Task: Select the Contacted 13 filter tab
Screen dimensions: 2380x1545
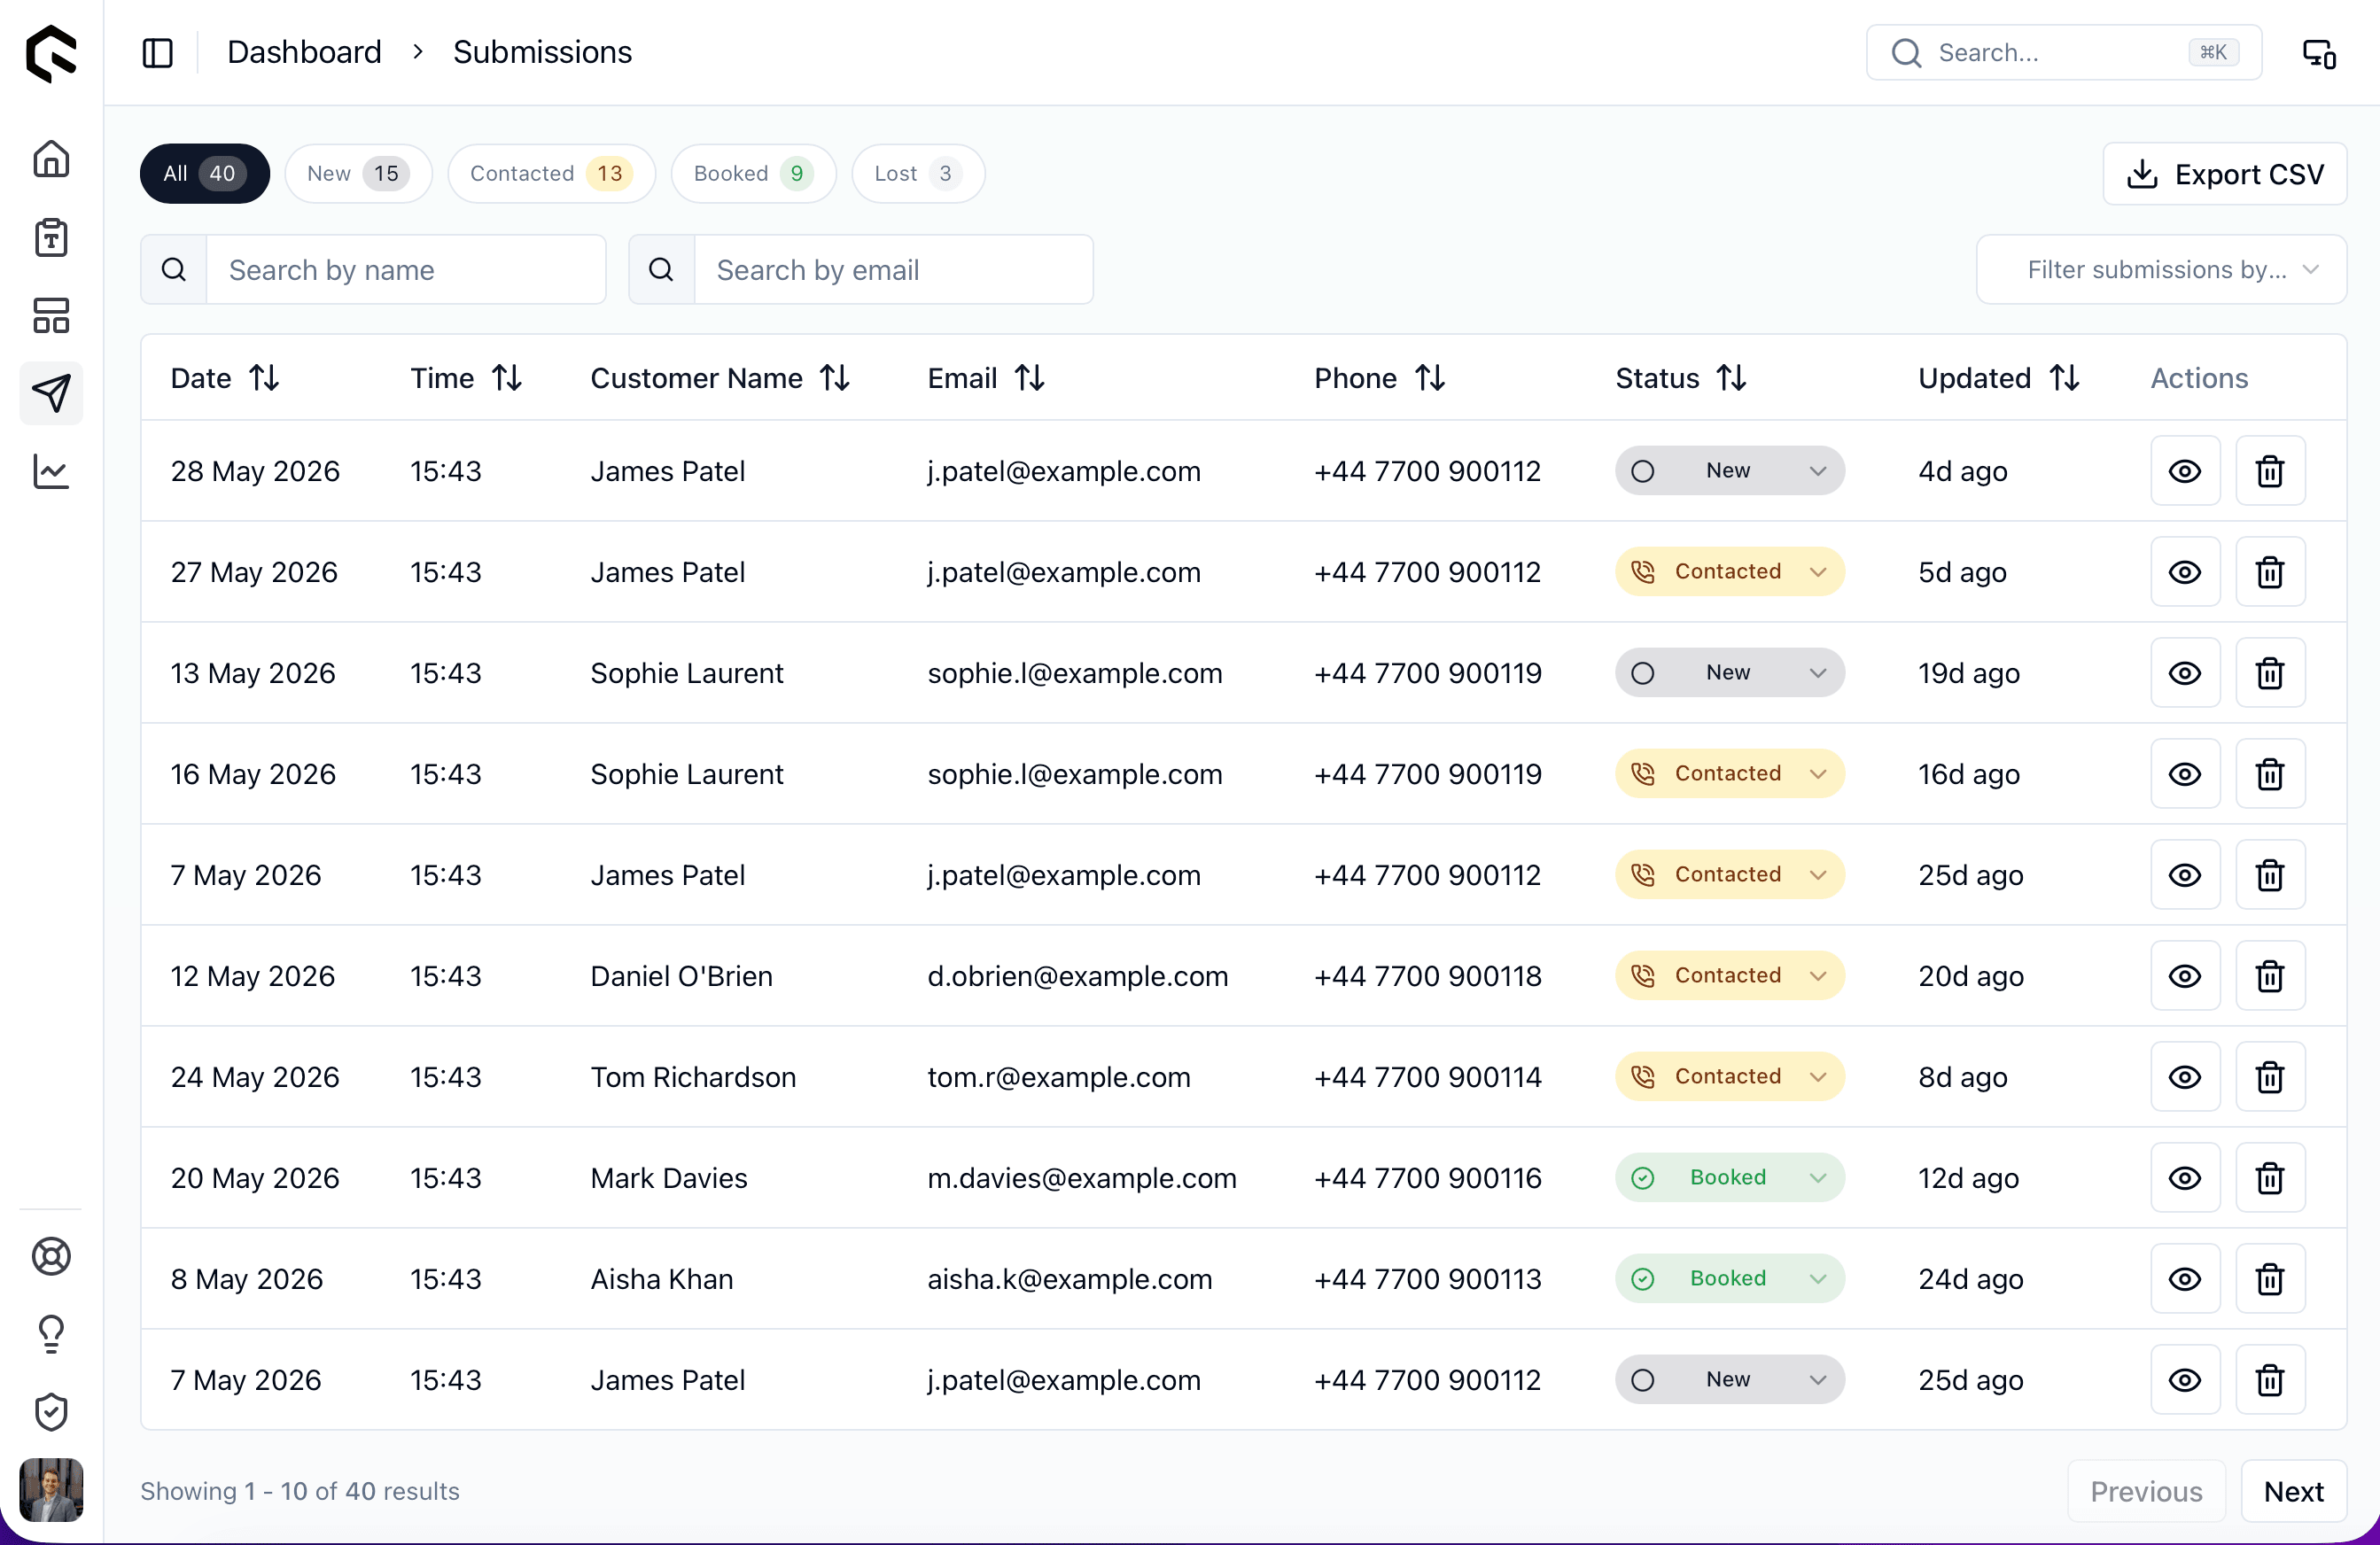Action: click(x=551, y=174)
